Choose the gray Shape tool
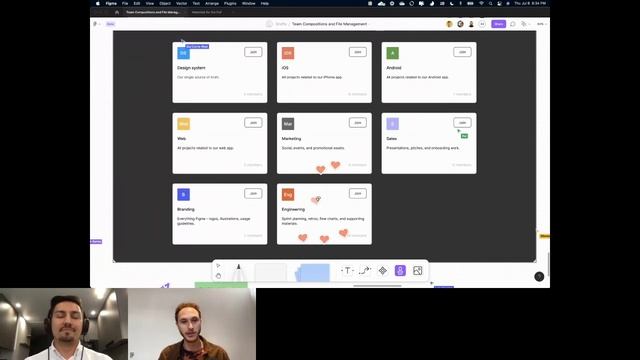The height and width of the screenshot is (360, 640). 271,272
